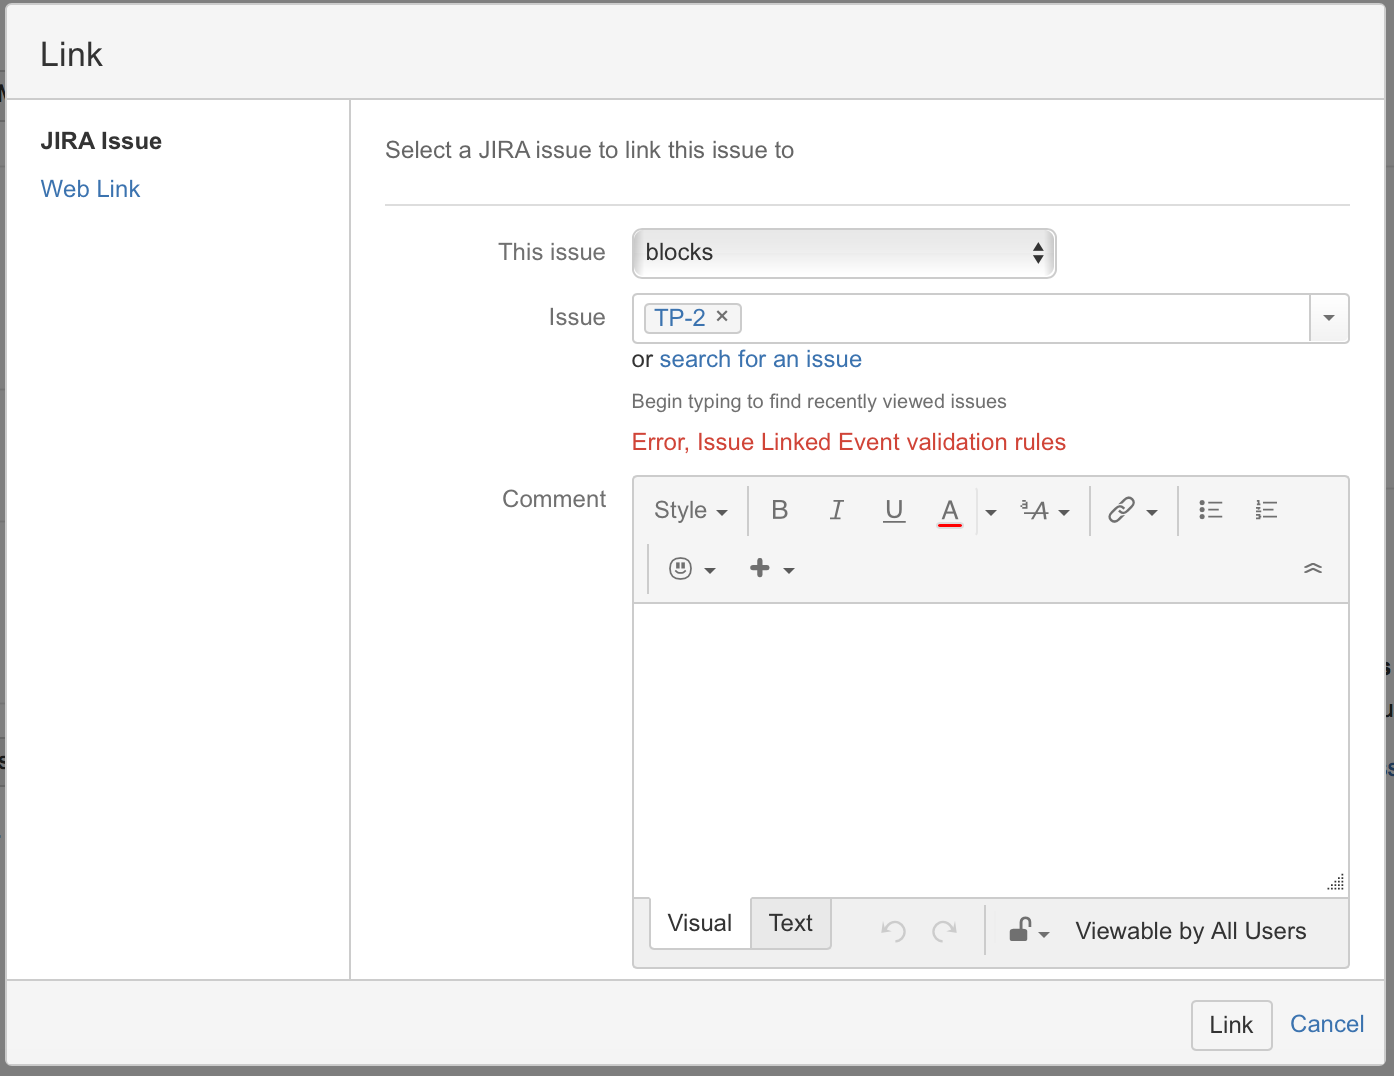Remove the TP-2 issue tag
The height and width of the screenshot is (1076, 1394).
click(x=722, y=316)
